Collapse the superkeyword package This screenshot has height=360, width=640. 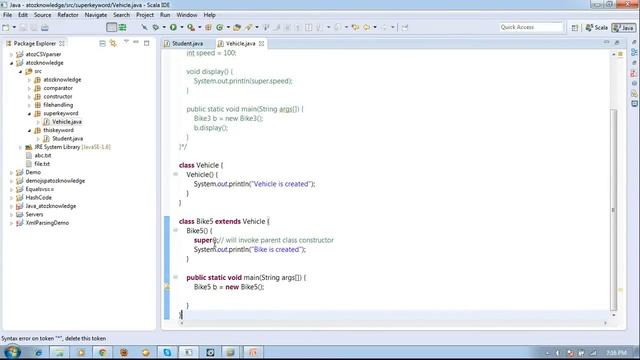[x=29, y=113]
